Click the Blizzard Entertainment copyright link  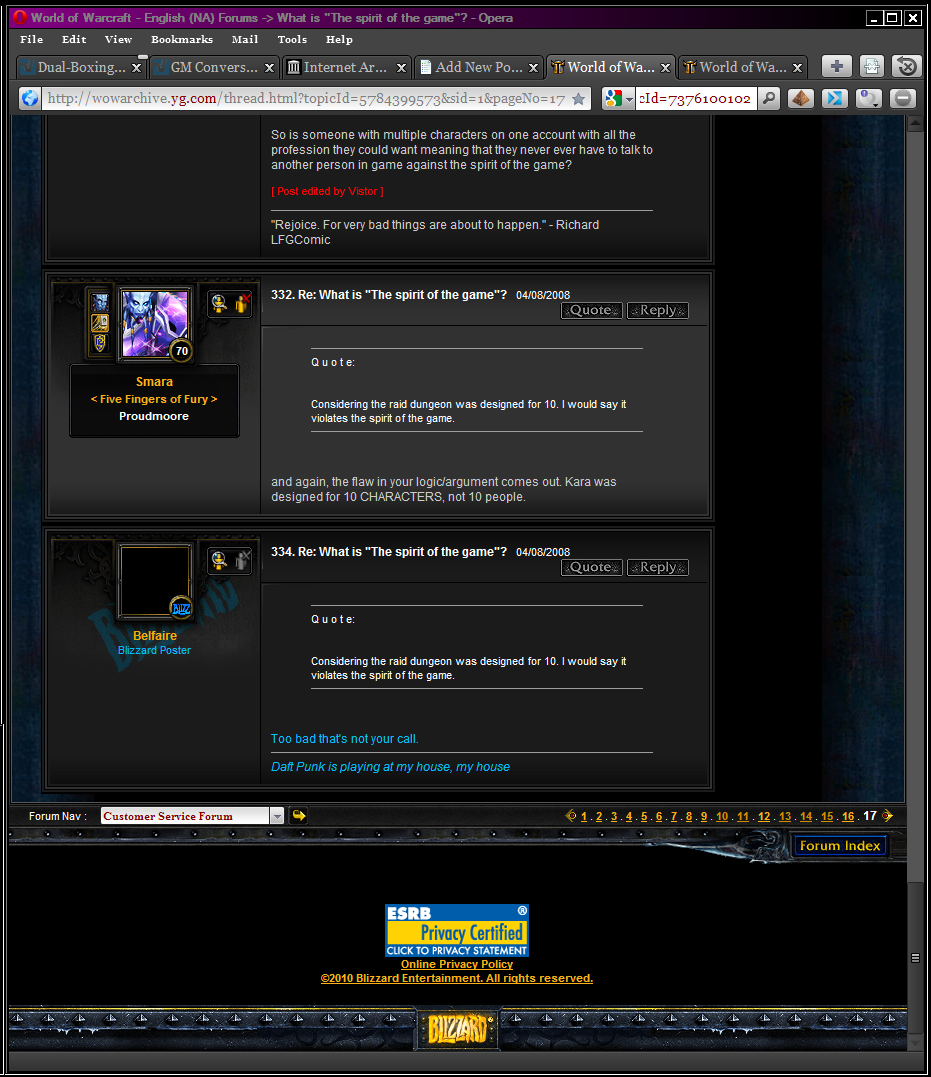point(457,978)
